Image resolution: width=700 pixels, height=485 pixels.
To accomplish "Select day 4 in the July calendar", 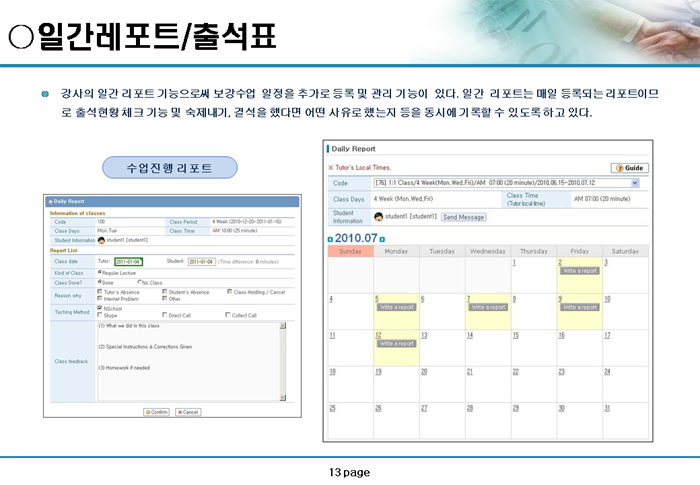I will coord(331,299).
